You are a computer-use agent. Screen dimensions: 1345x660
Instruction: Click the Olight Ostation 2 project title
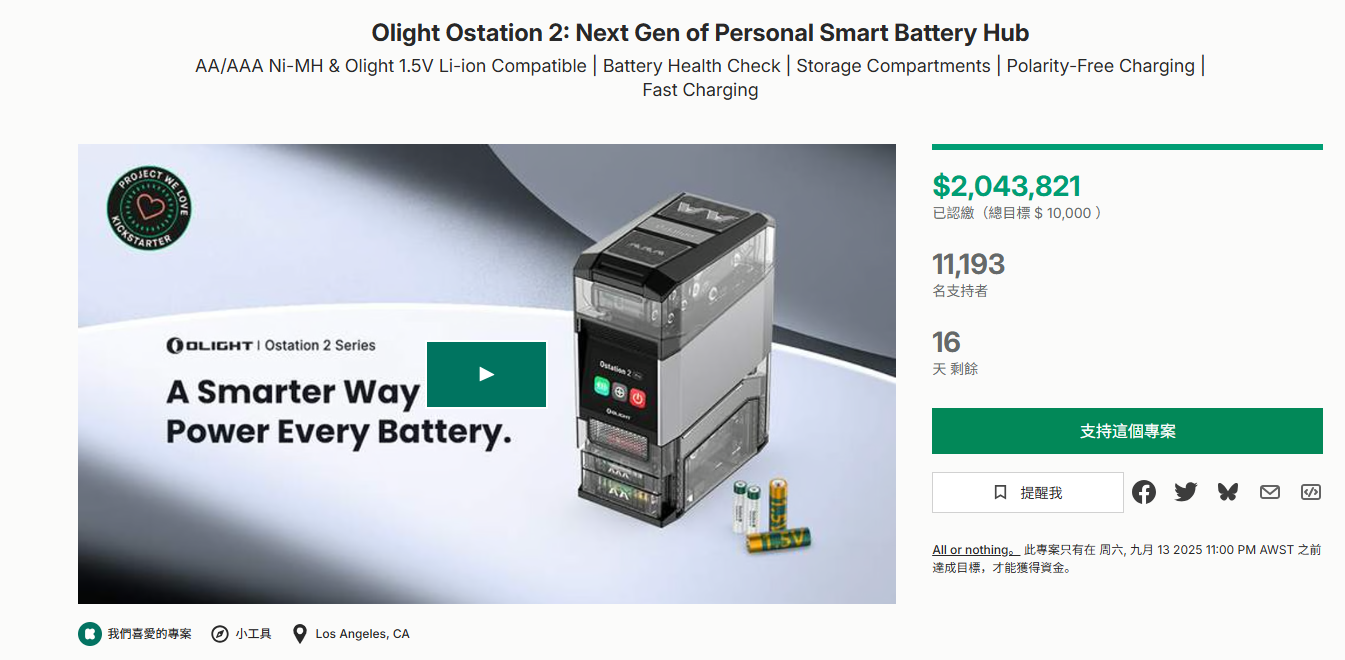[x=700, y=33]
